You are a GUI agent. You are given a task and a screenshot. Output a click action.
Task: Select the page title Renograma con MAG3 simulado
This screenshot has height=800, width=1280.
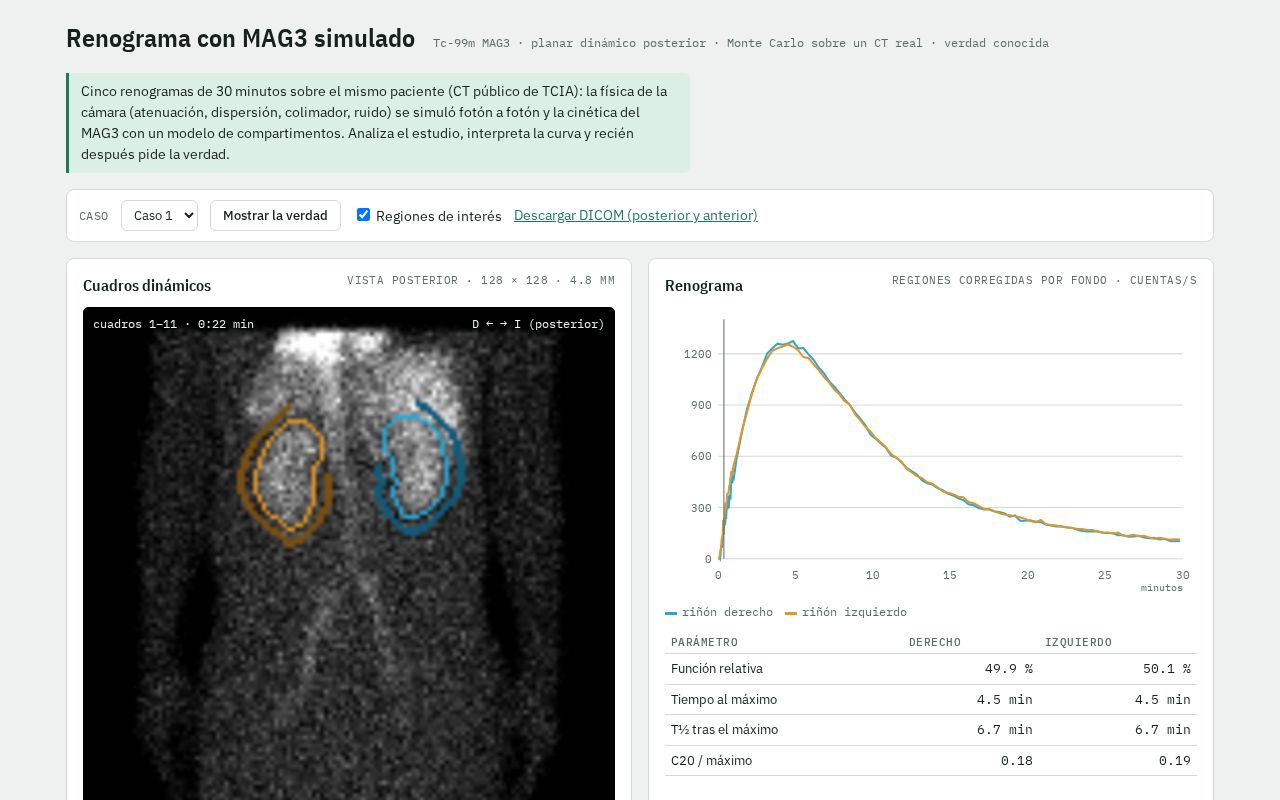coord(240,39)
